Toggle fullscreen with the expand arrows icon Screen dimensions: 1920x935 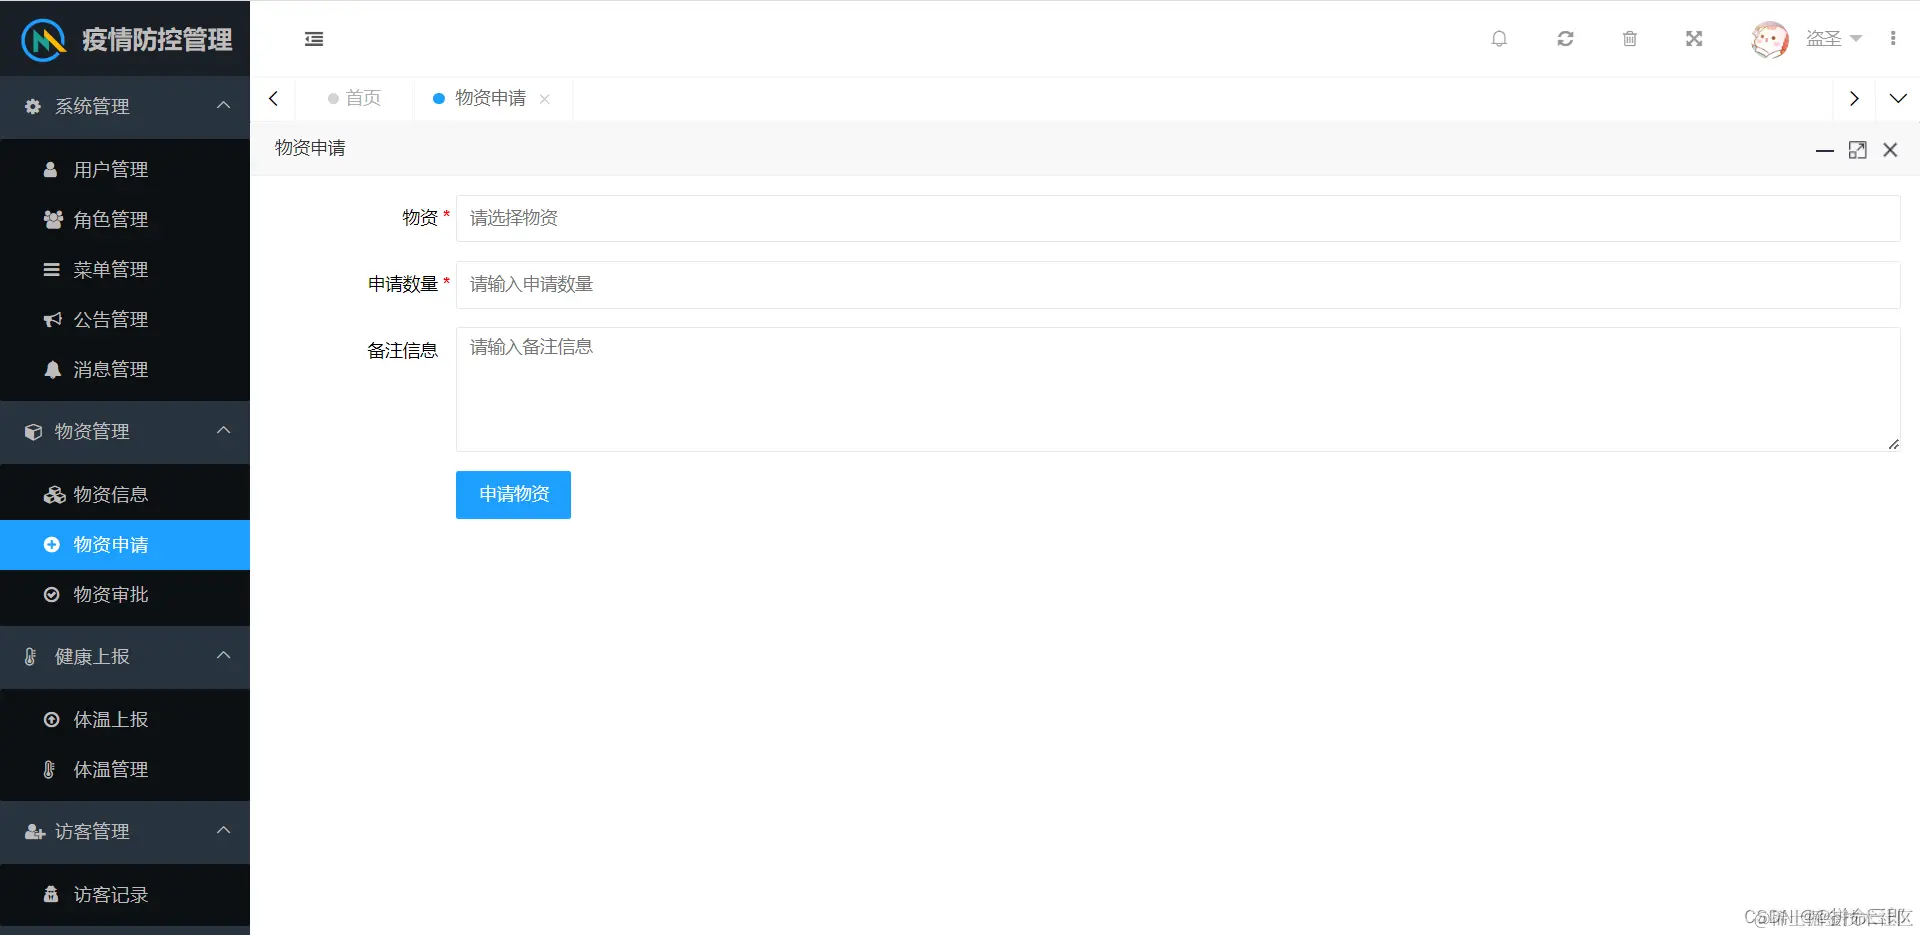pyautogui.click(x=1694, y=39)
